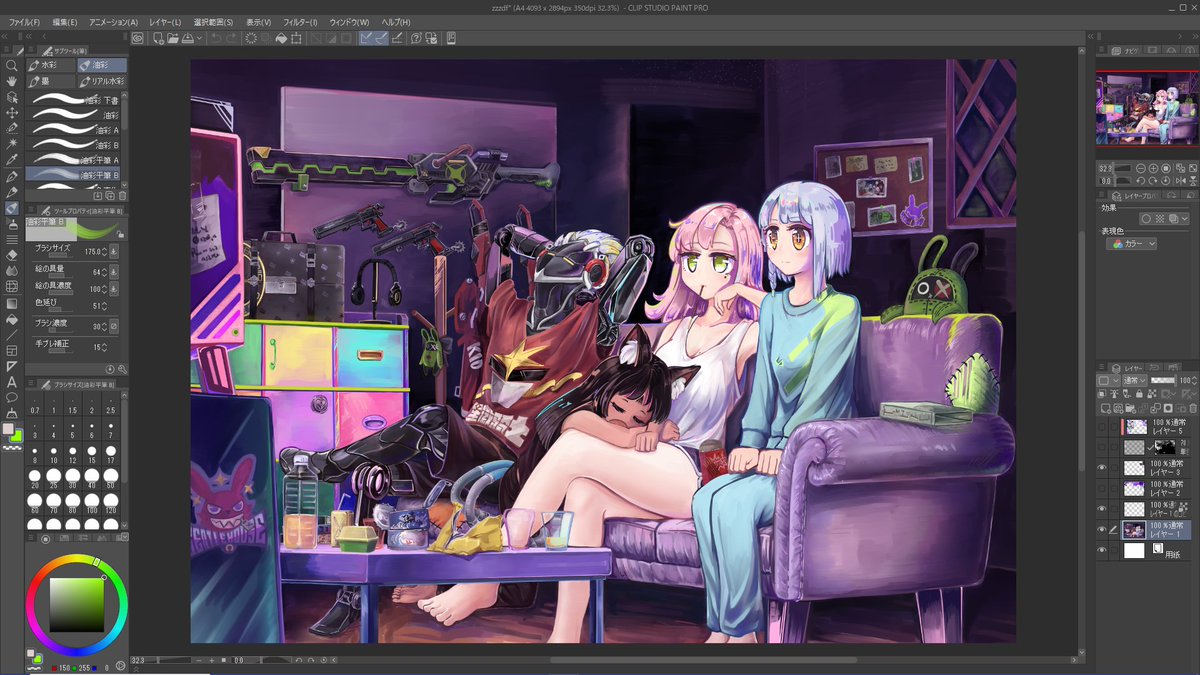Zoom in using navigator plus icon

(x=1153, y=169)
